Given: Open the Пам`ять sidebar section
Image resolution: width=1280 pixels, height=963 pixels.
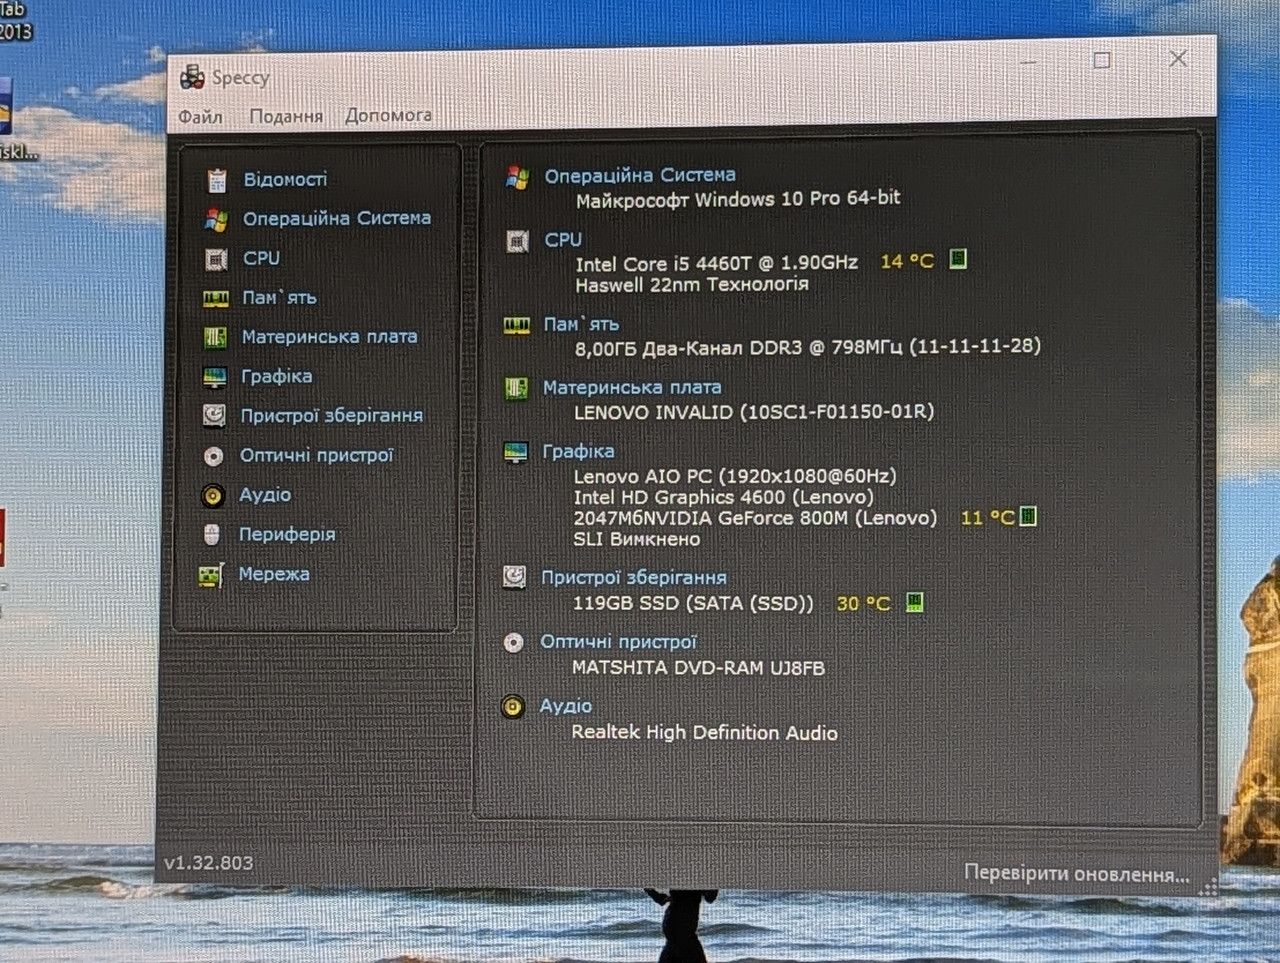Looking at the screenshot, I should coord(279,297).
